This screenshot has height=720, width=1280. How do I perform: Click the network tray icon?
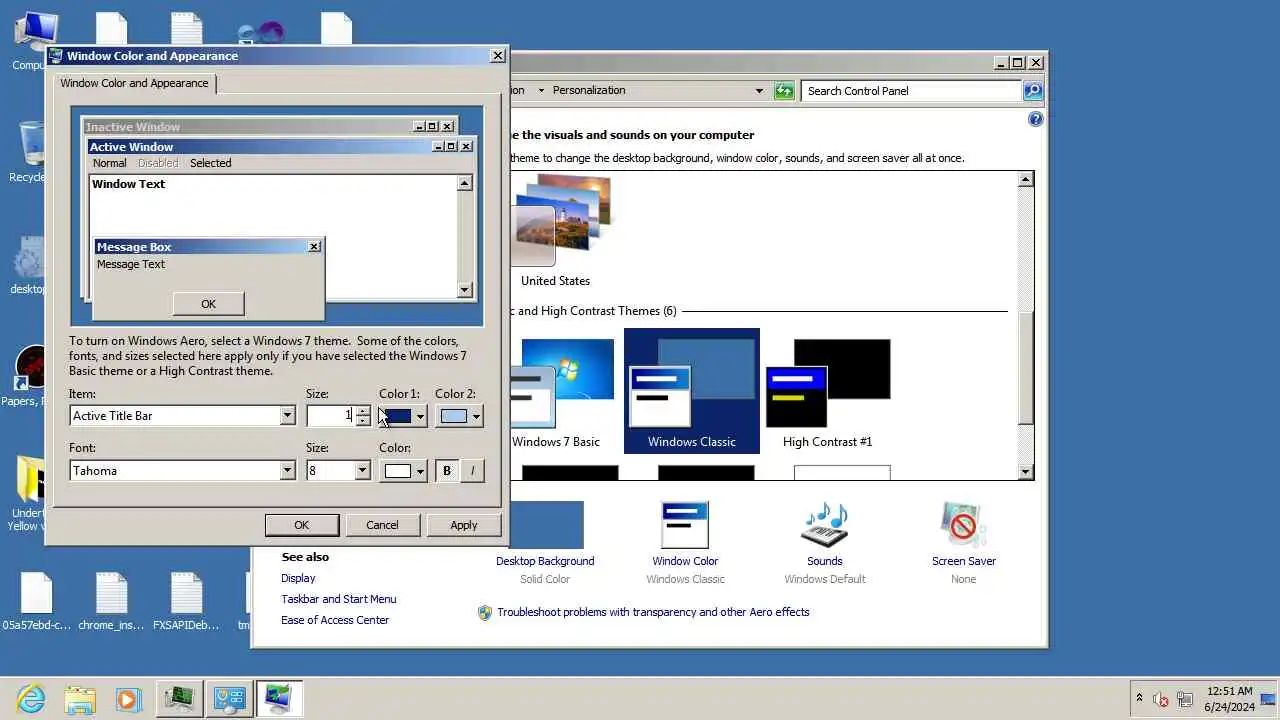(x=1185, y=699)
